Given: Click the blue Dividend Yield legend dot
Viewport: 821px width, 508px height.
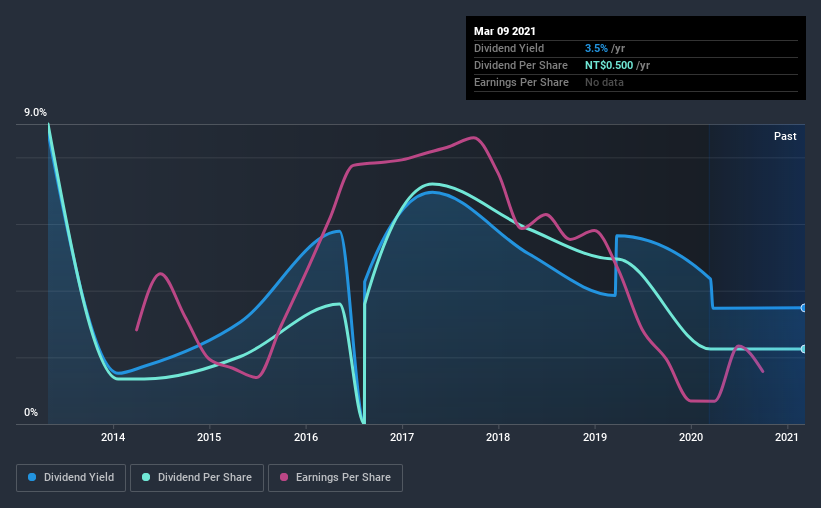Looking at the screenshot, I should coord(32,477).
